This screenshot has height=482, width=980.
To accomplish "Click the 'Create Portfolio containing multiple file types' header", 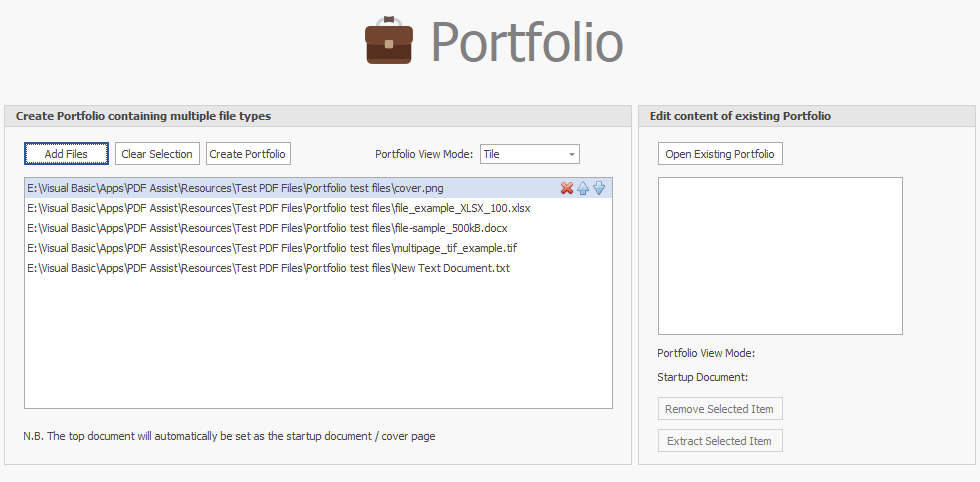I will coord(143,116).
